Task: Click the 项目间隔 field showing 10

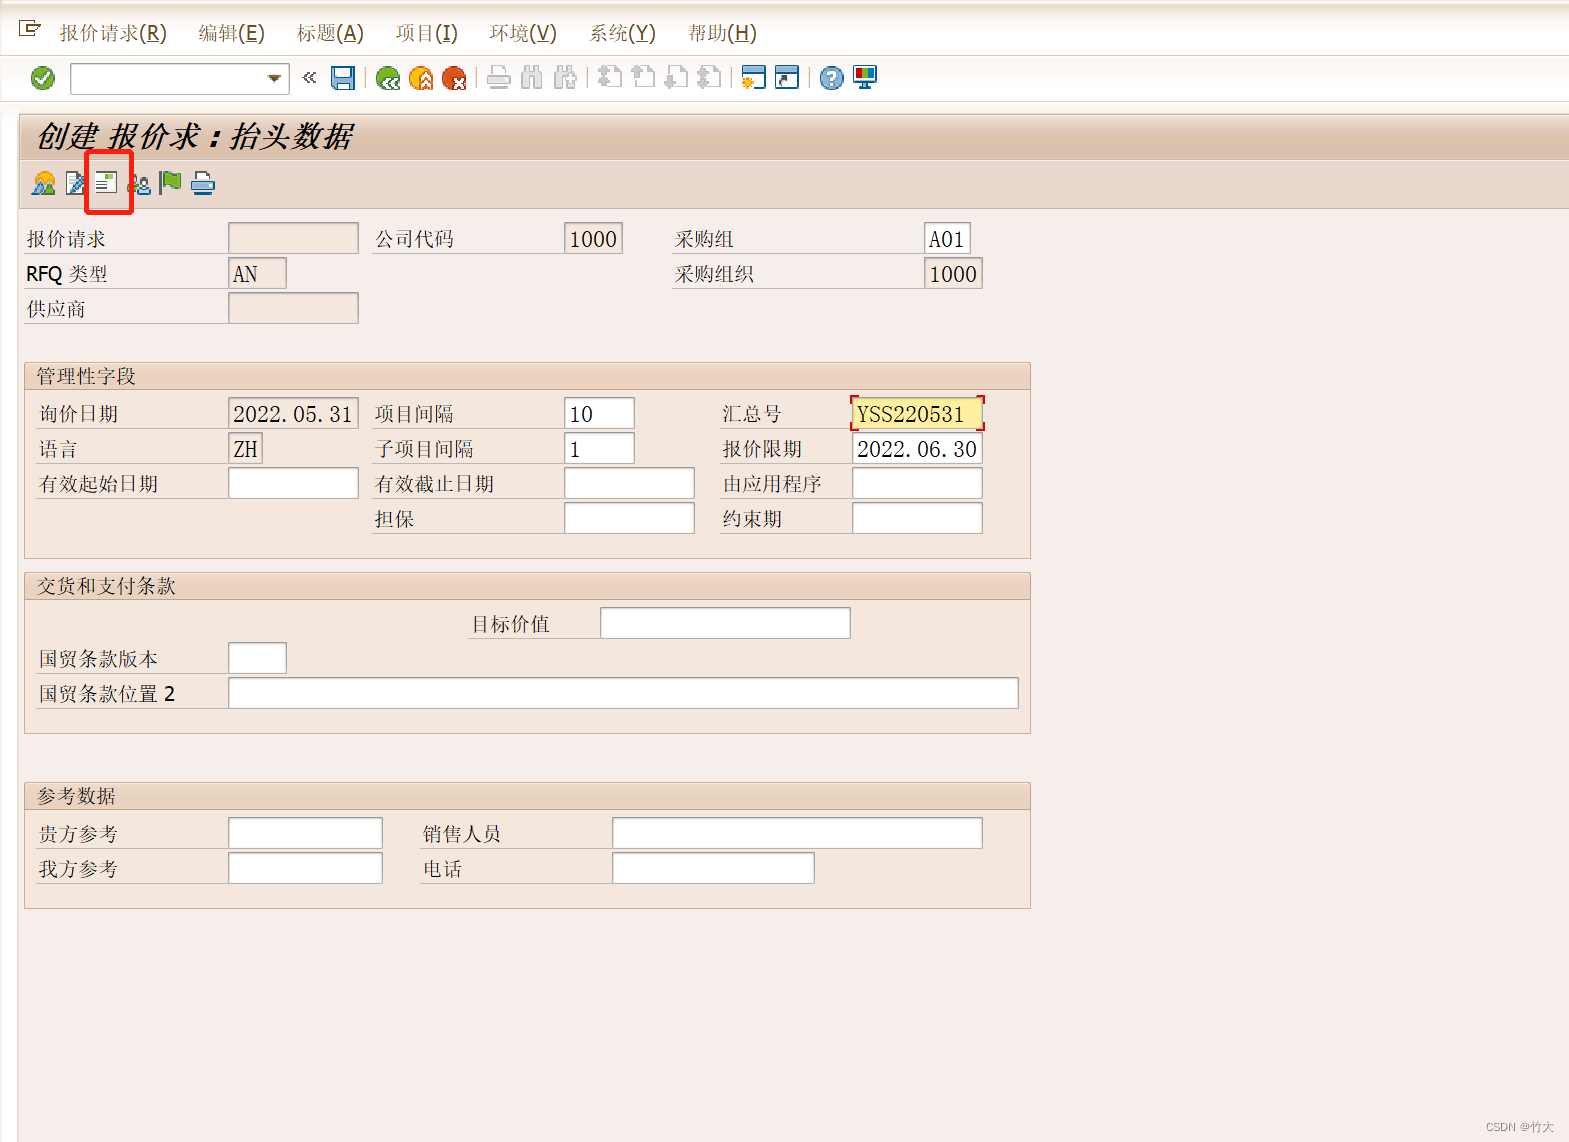Action: 599,414
